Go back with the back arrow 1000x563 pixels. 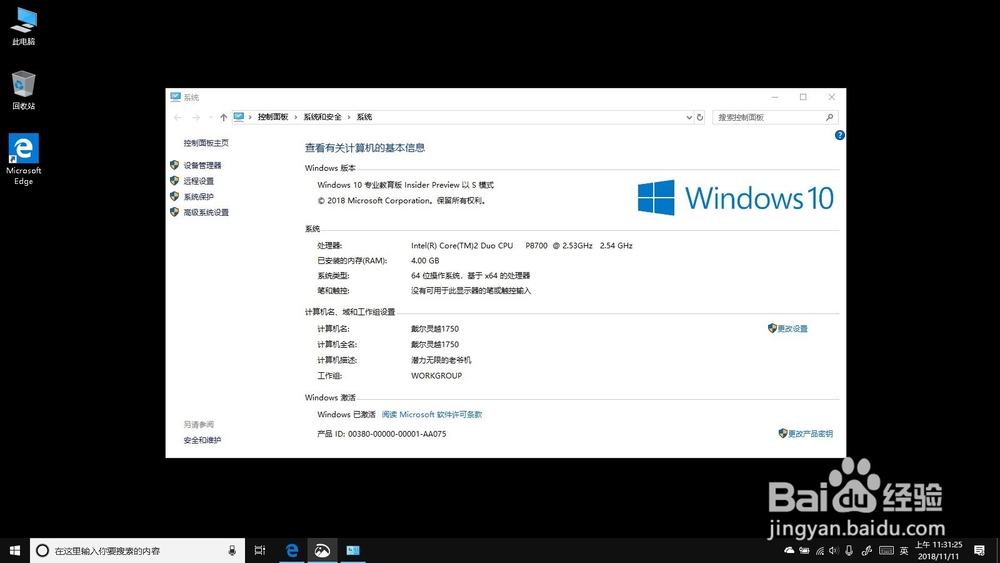(178, 117)
